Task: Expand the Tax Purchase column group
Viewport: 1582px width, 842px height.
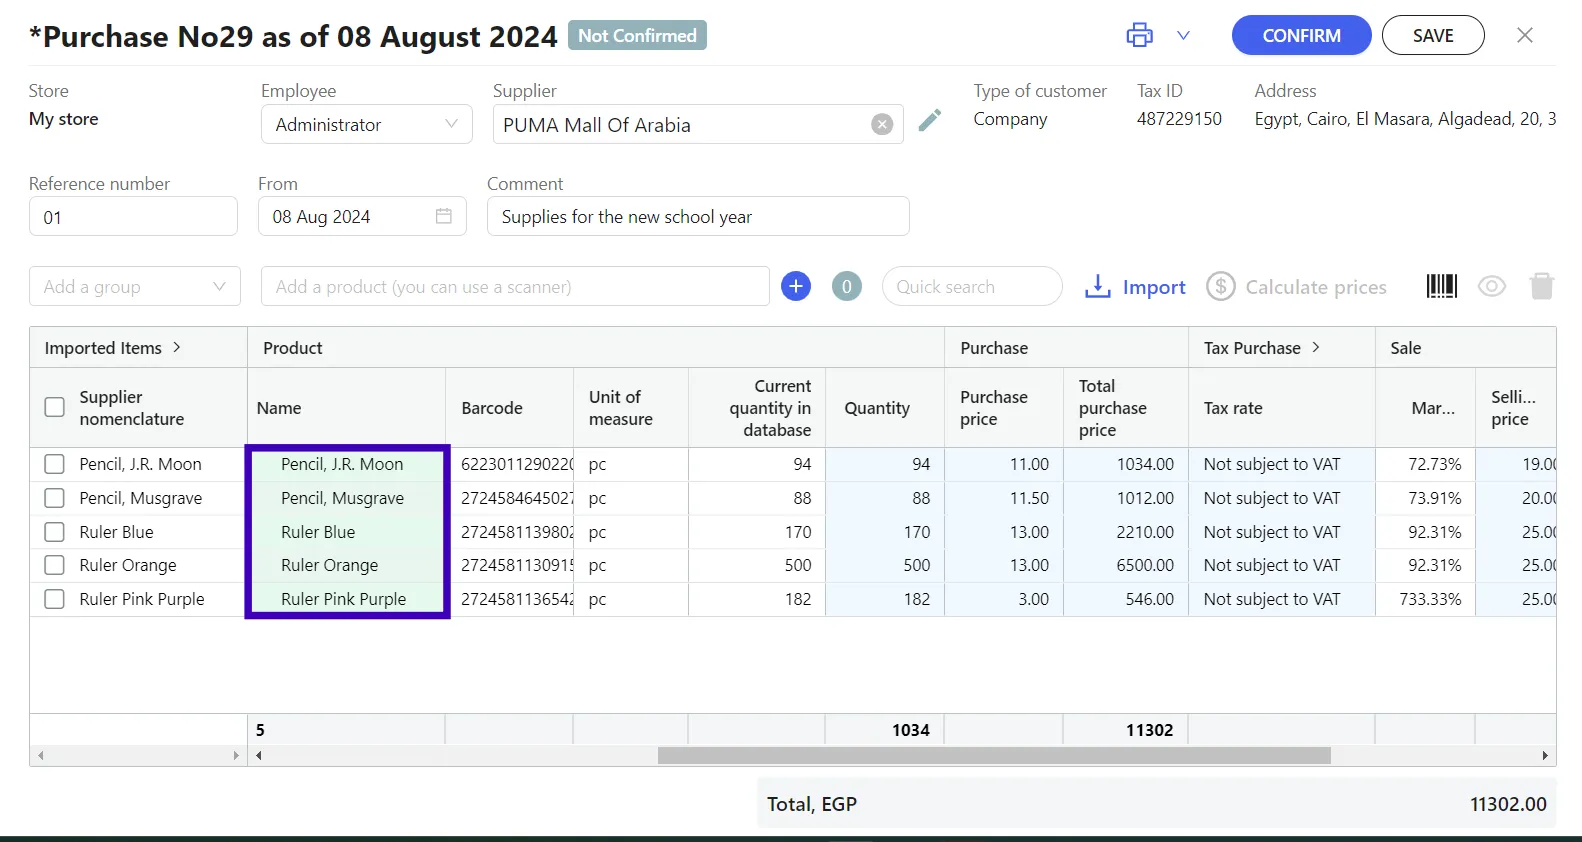Action: click(1315, 347)
